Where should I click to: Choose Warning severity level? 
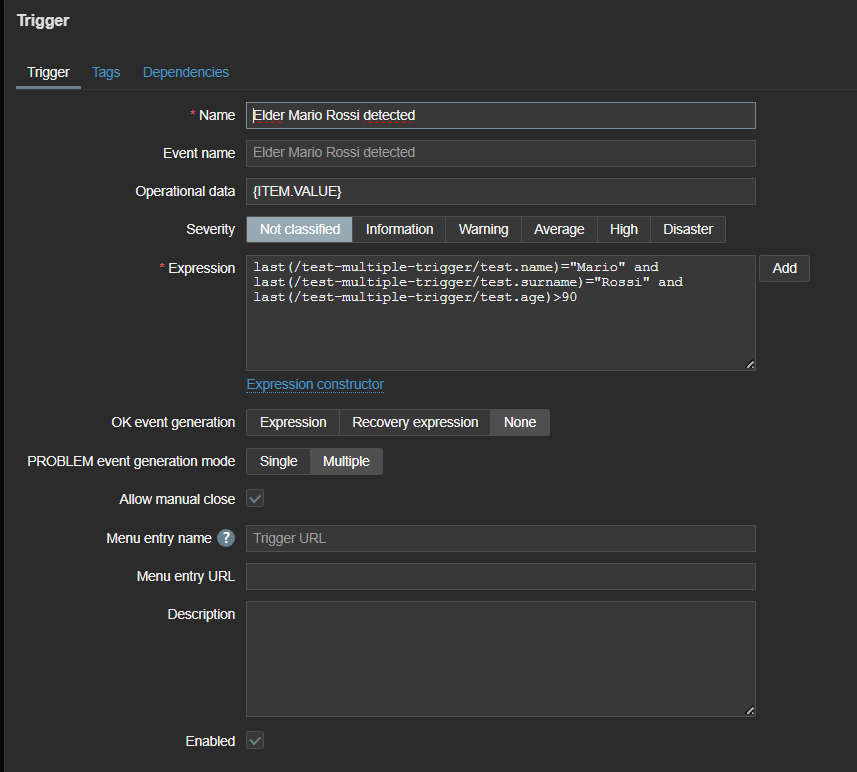click(483, 229)
